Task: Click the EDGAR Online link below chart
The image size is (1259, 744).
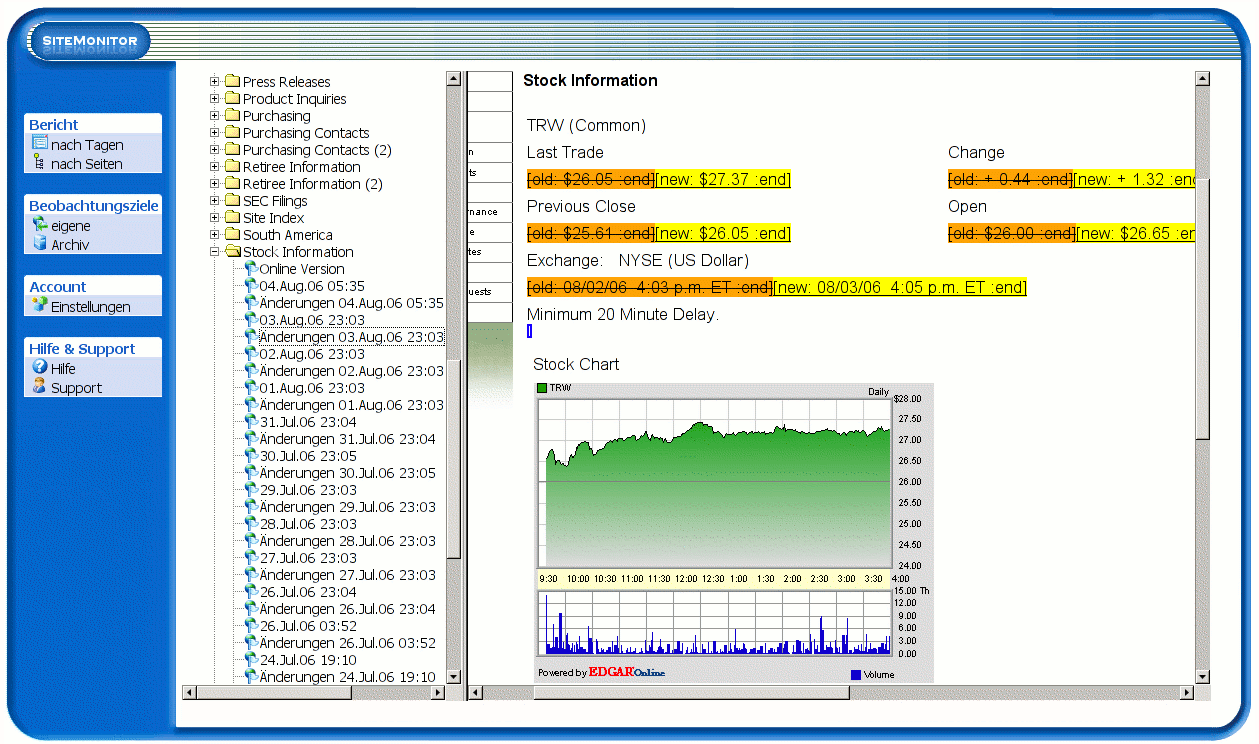Action: [626, 672]
